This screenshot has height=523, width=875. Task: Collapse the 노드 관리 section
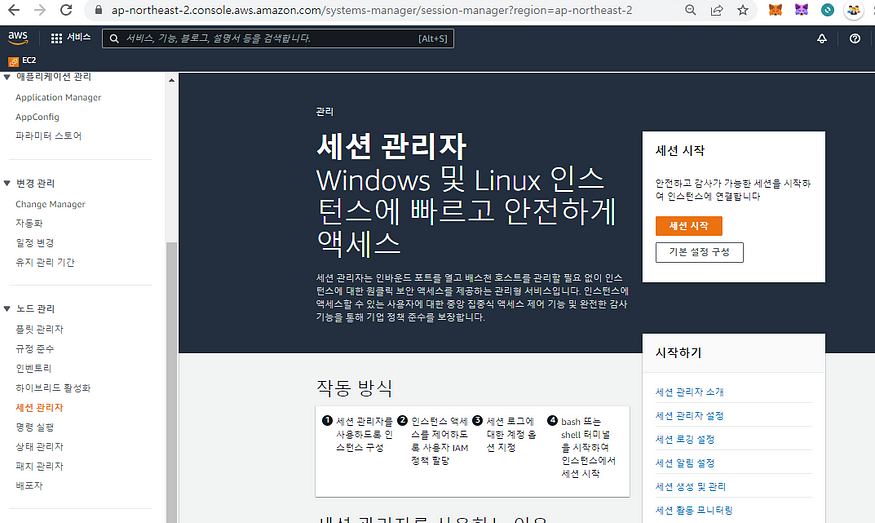click(7, 309)
